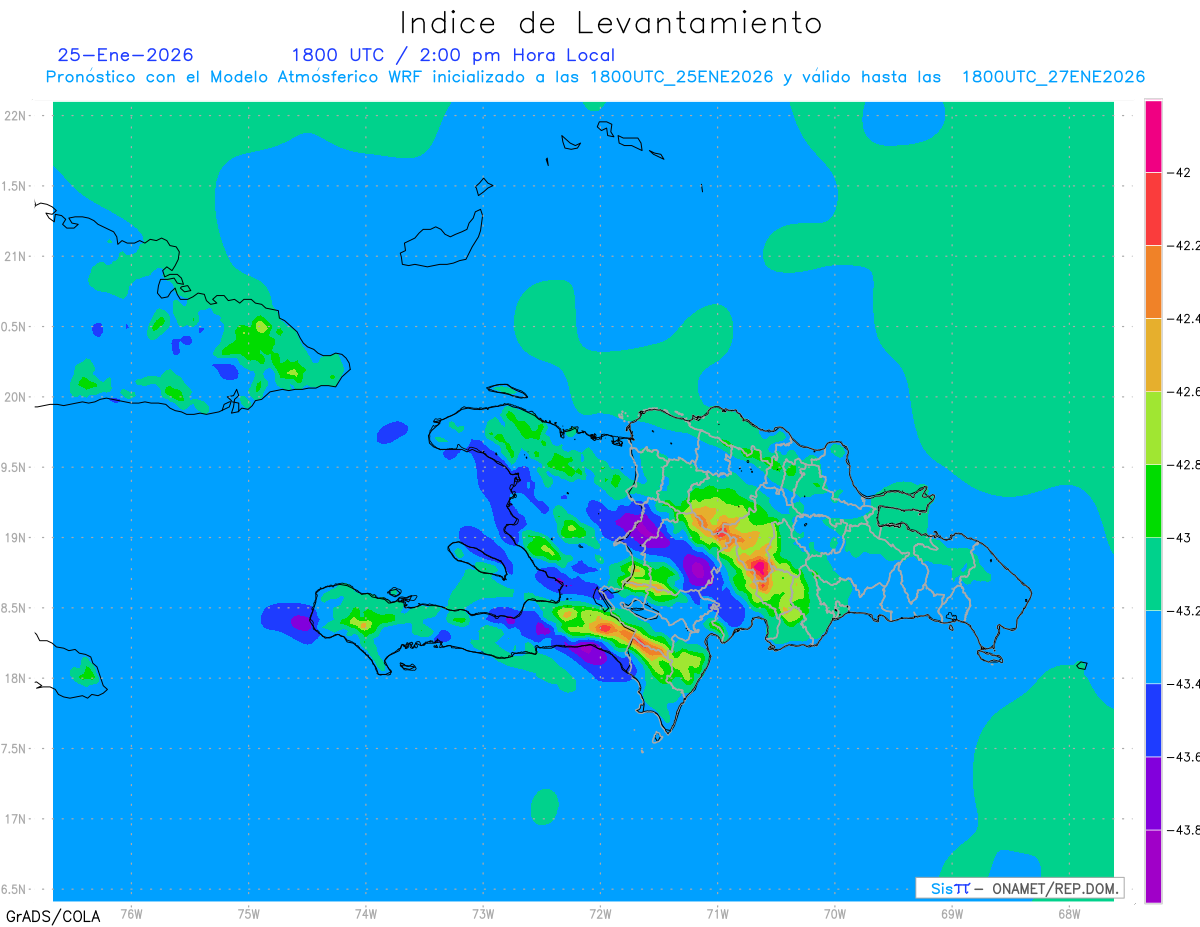The width and height of the screenshot is (1200, 927).
Task: Click the '68W' longitude label
Action: [x=1069, y=912]
